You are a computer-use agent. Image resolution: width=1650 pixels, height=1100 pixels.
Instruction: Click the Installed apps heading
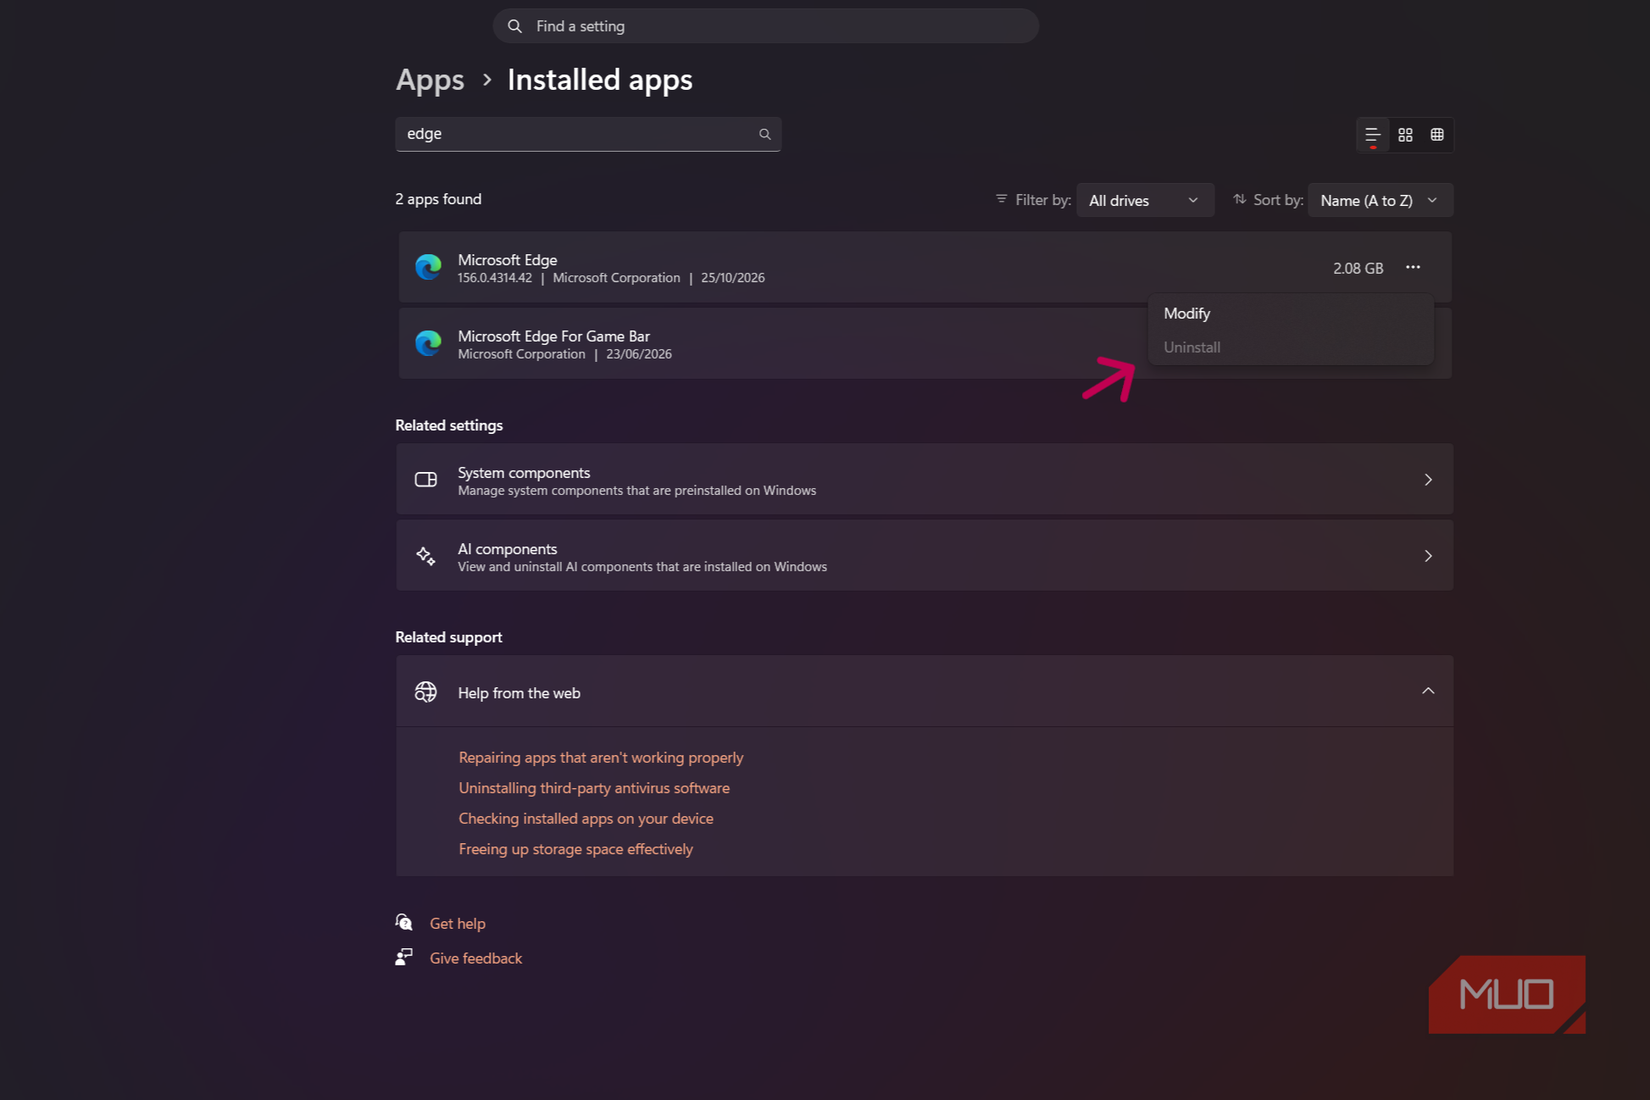coord(600,80)
